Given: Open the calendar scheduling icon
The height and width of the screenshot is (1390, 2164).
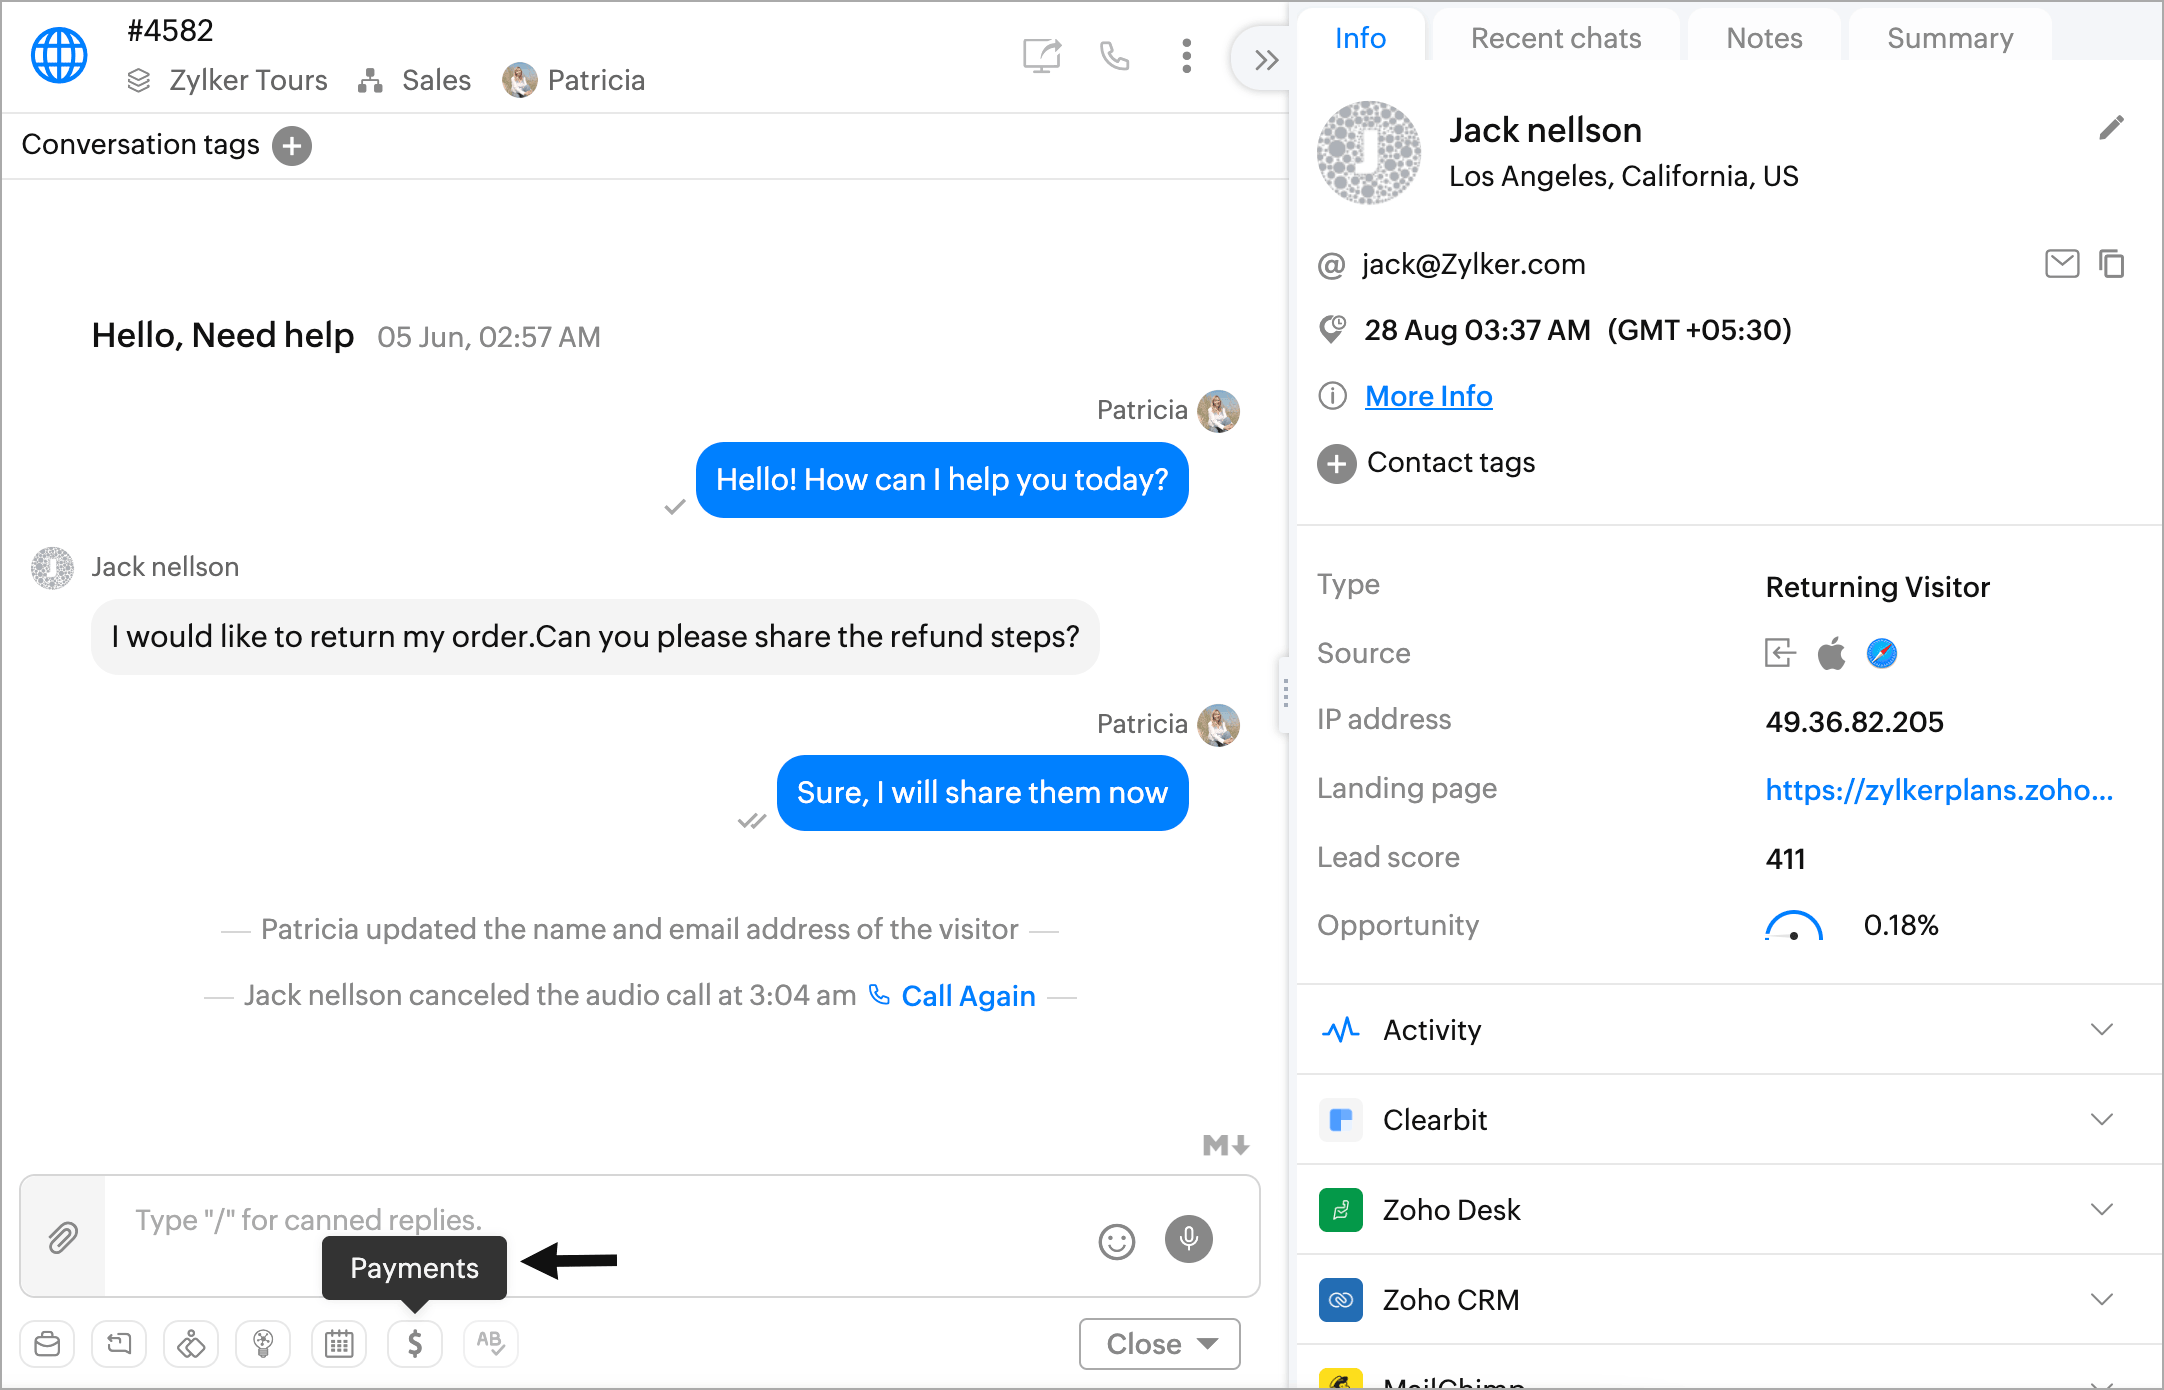Looking at the screenshot, I should 339,1343.
